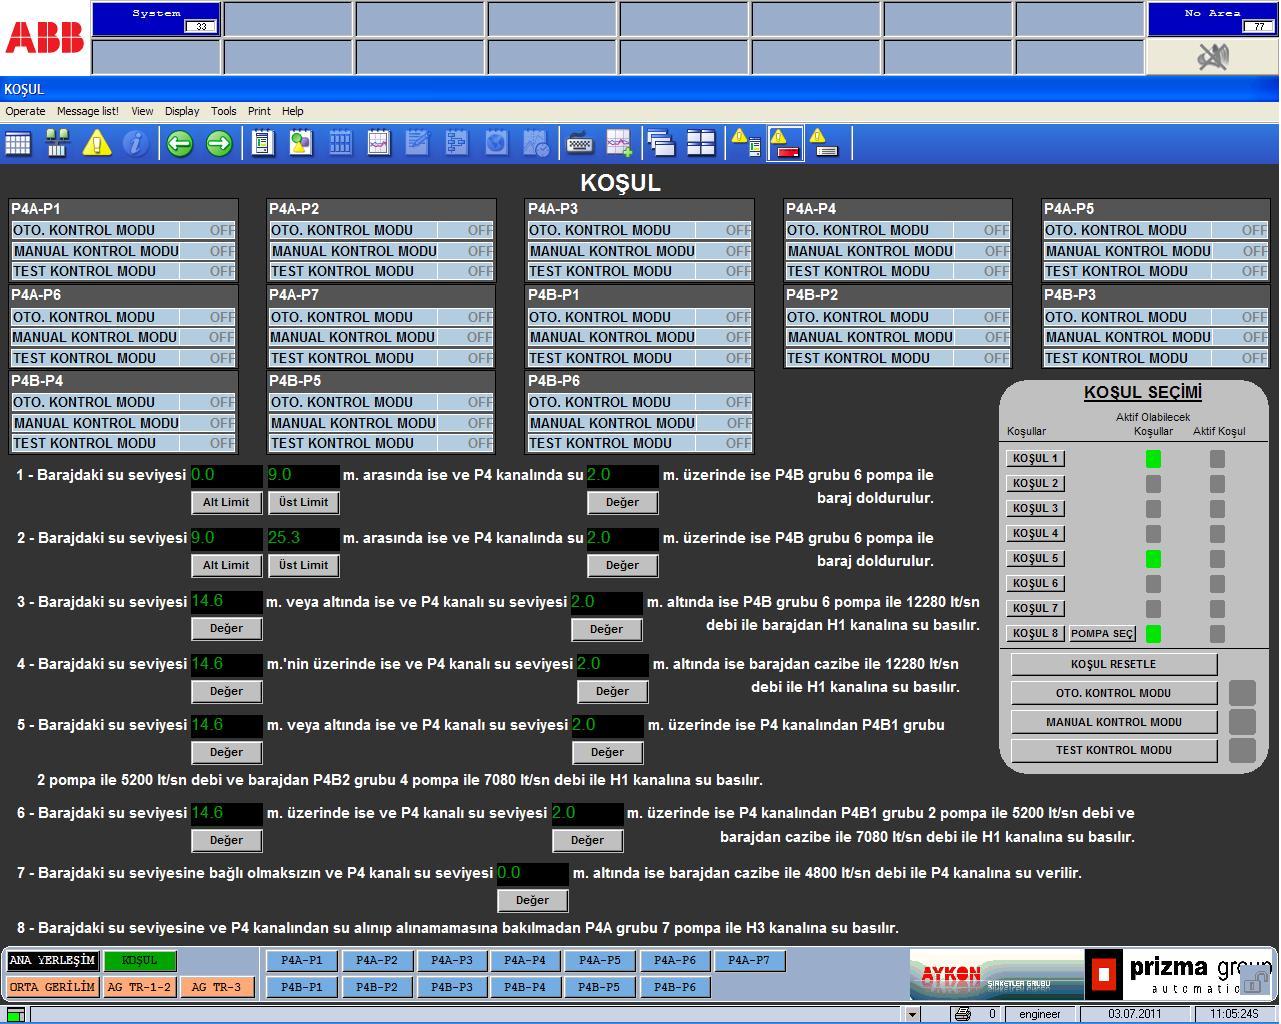
Task: Go back with the green left arrow
Action: (180, 144)
